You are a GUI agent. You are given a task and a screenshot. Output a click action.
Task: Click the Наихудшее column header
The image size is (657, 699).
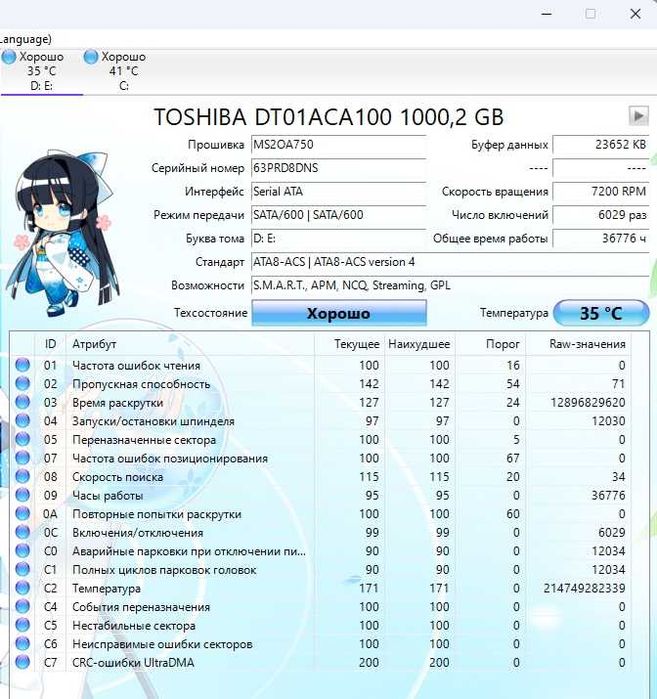click(x=419, y=344)
